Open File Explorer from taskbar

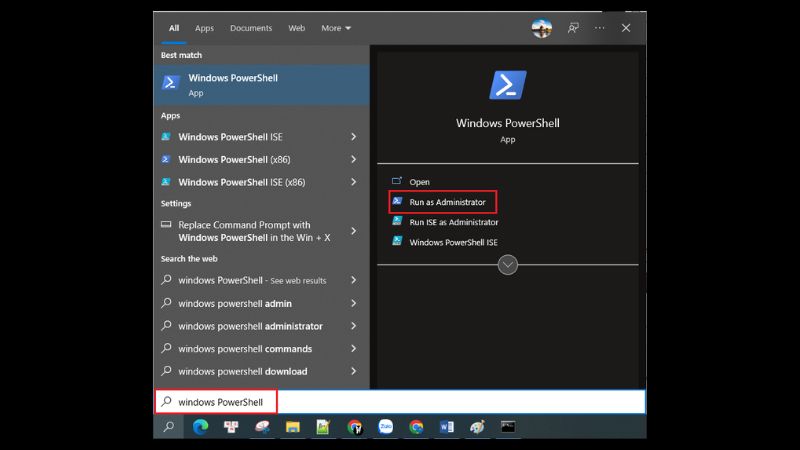pos(293,427)
